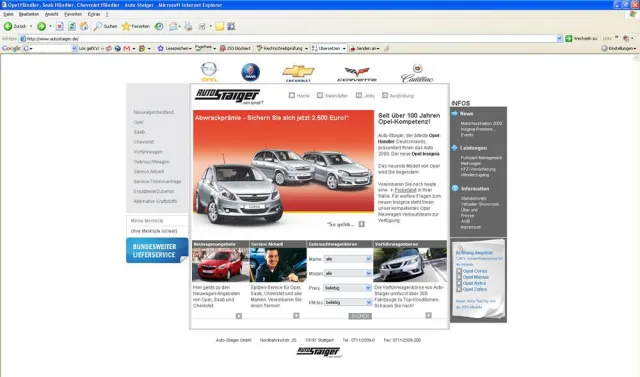
Task: Click the Google toolbar search box
Action: pos(50,48)
